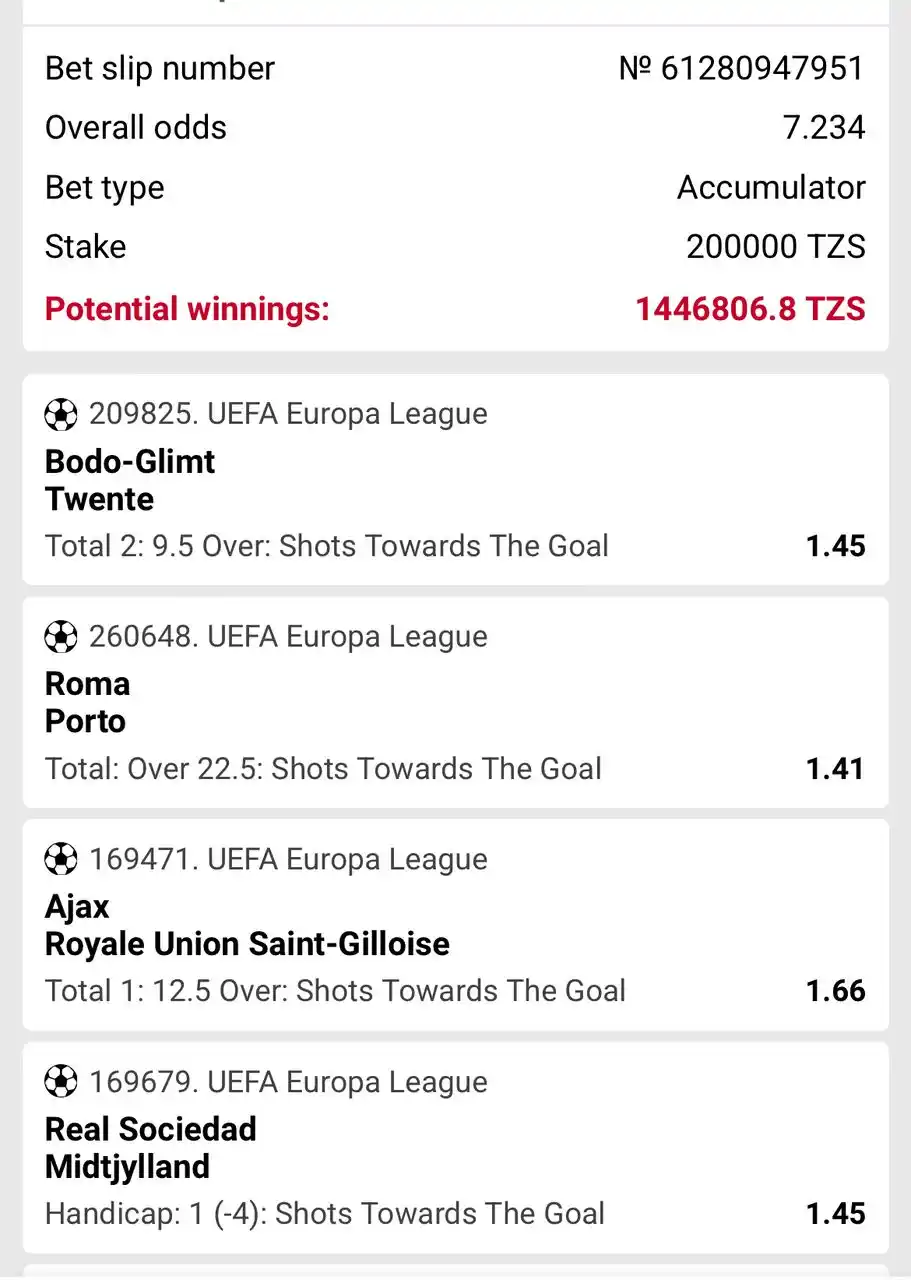Click the soccer ball icon beside event 209825

pos(61,414)
